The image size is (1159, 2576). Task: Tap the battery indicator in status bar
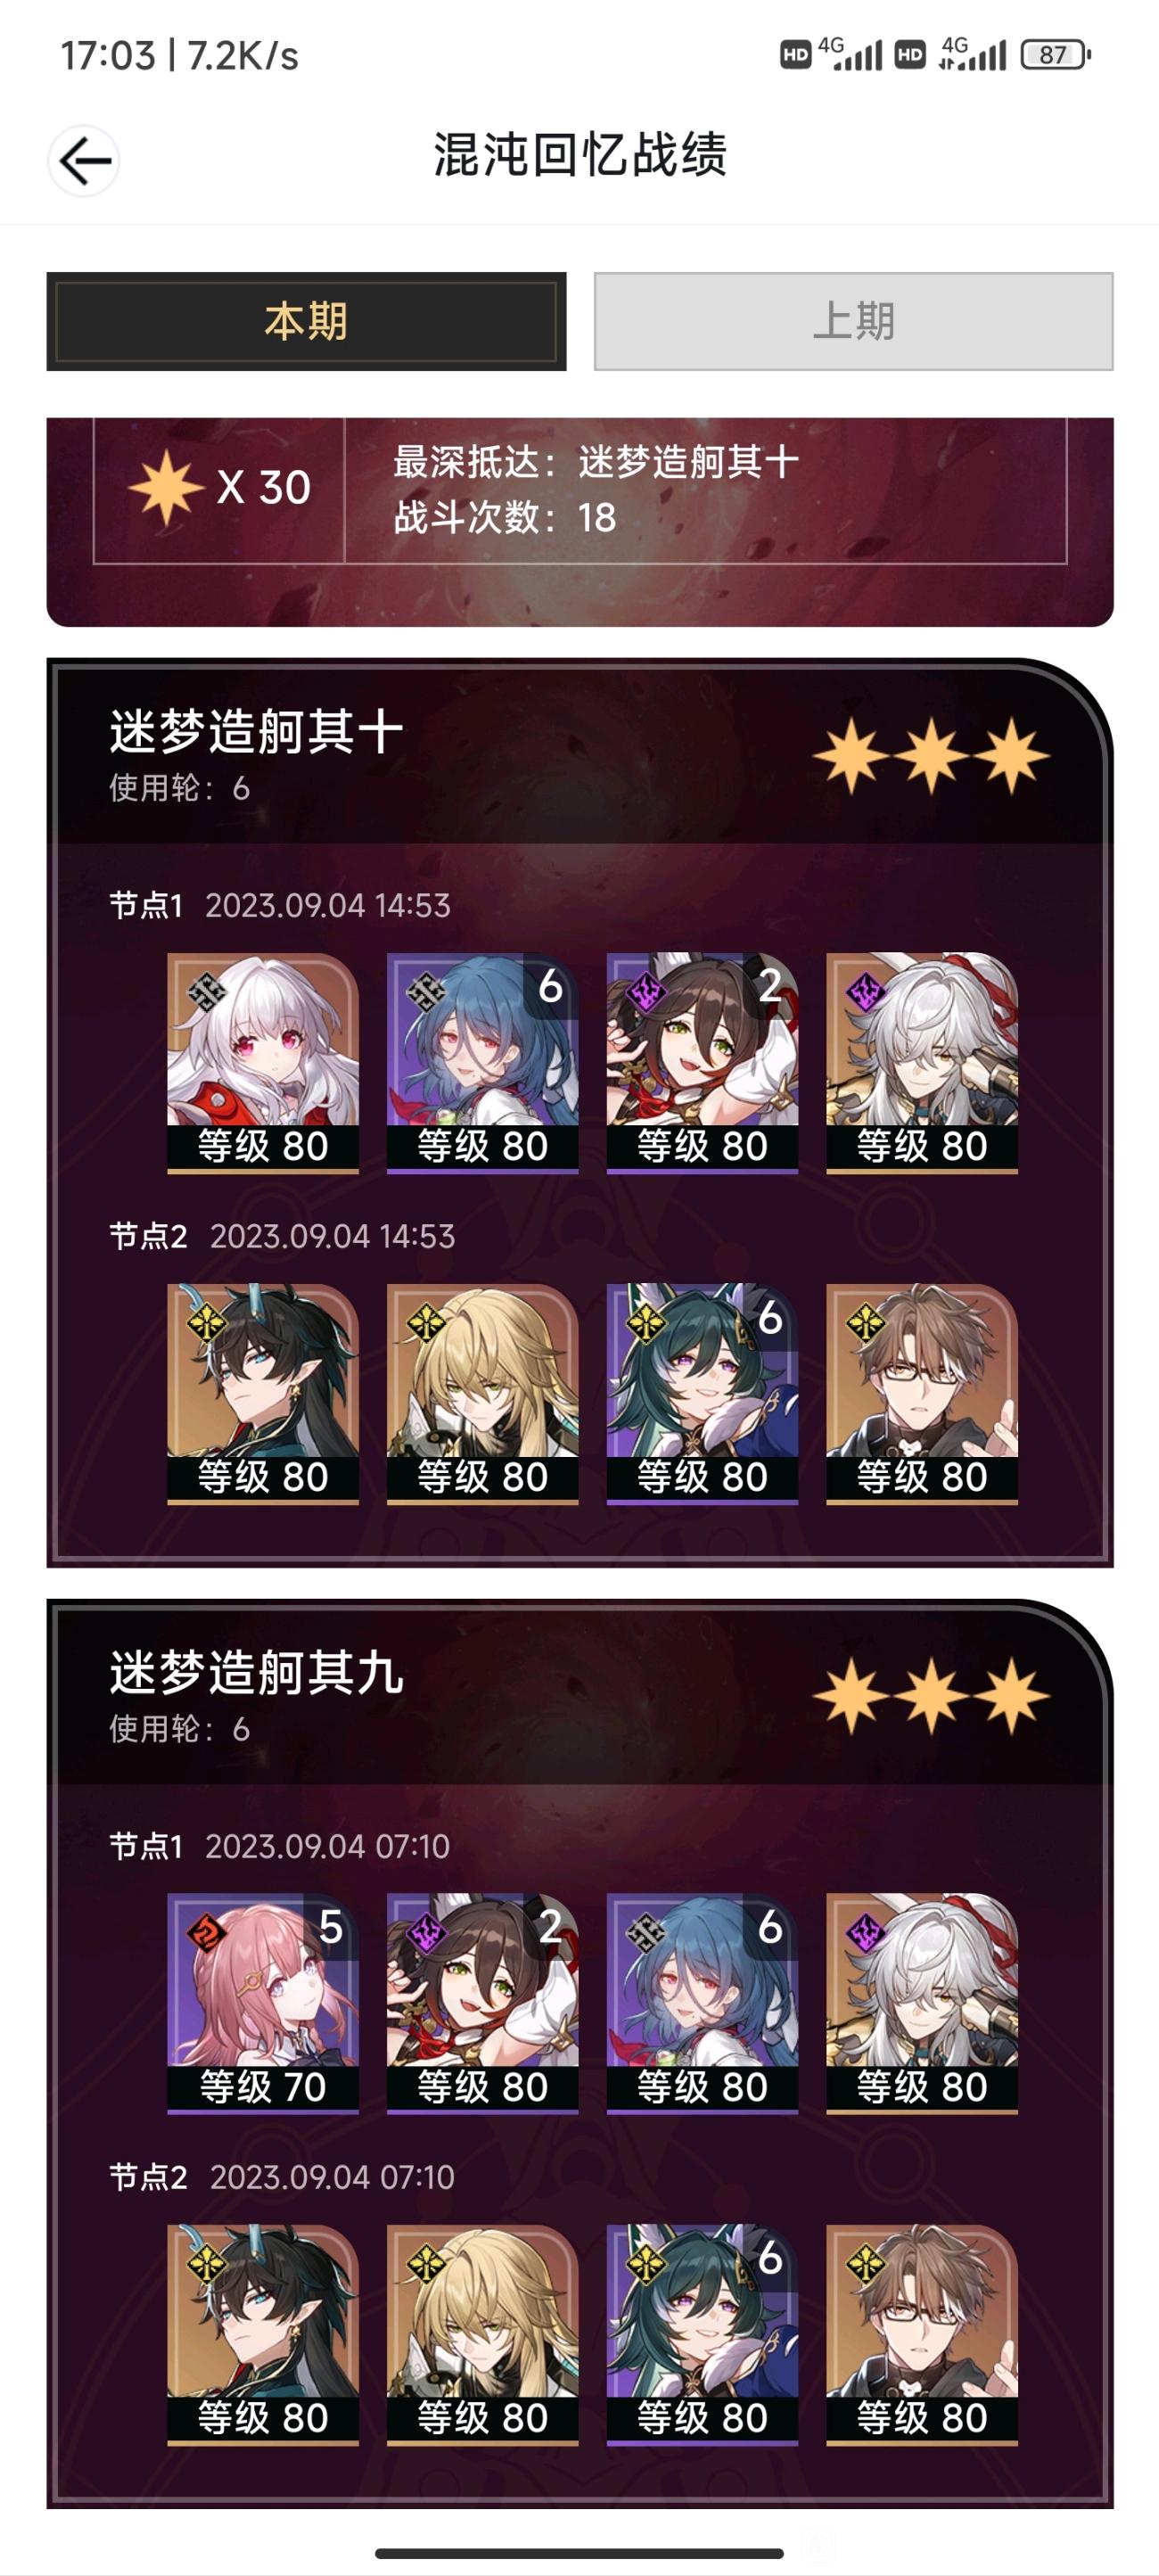[1055, 55]
